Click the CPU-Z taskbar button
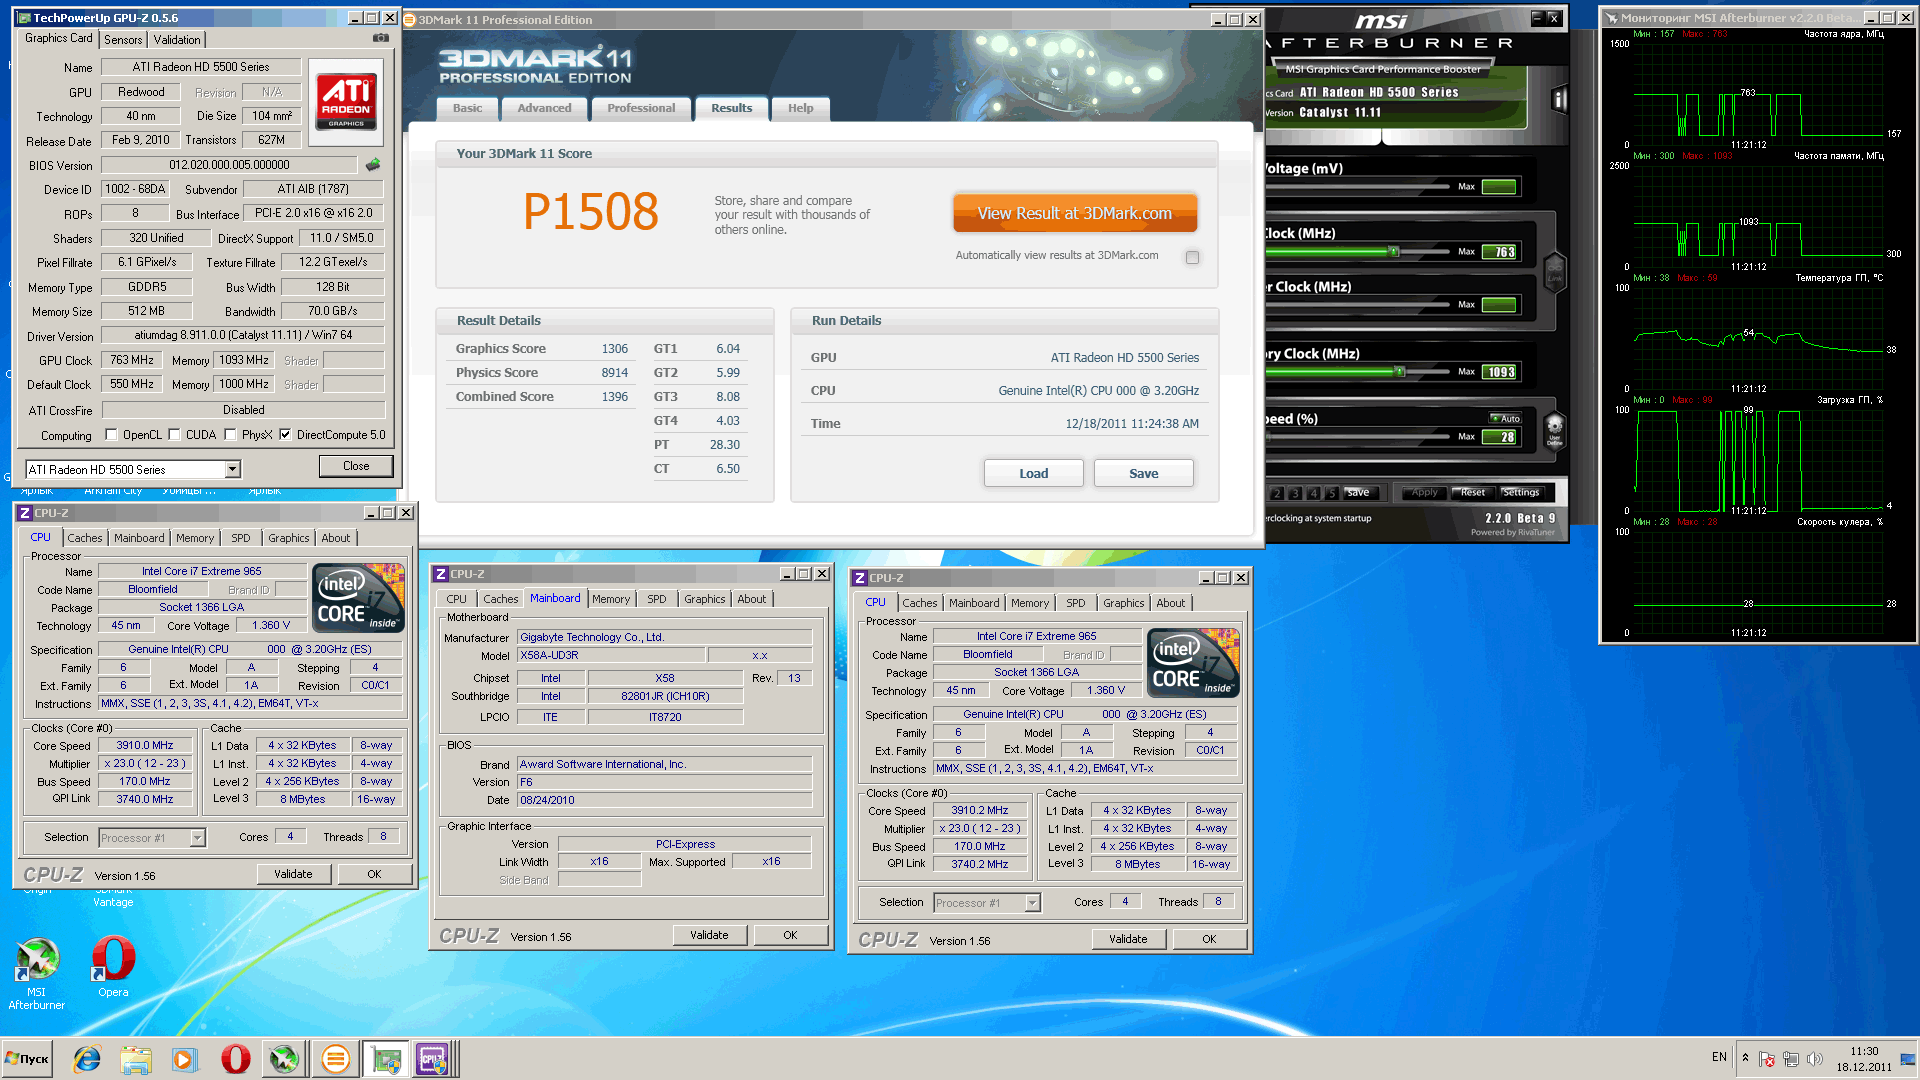The height and width of the screenshot is (1080, 1920). 434,1059
